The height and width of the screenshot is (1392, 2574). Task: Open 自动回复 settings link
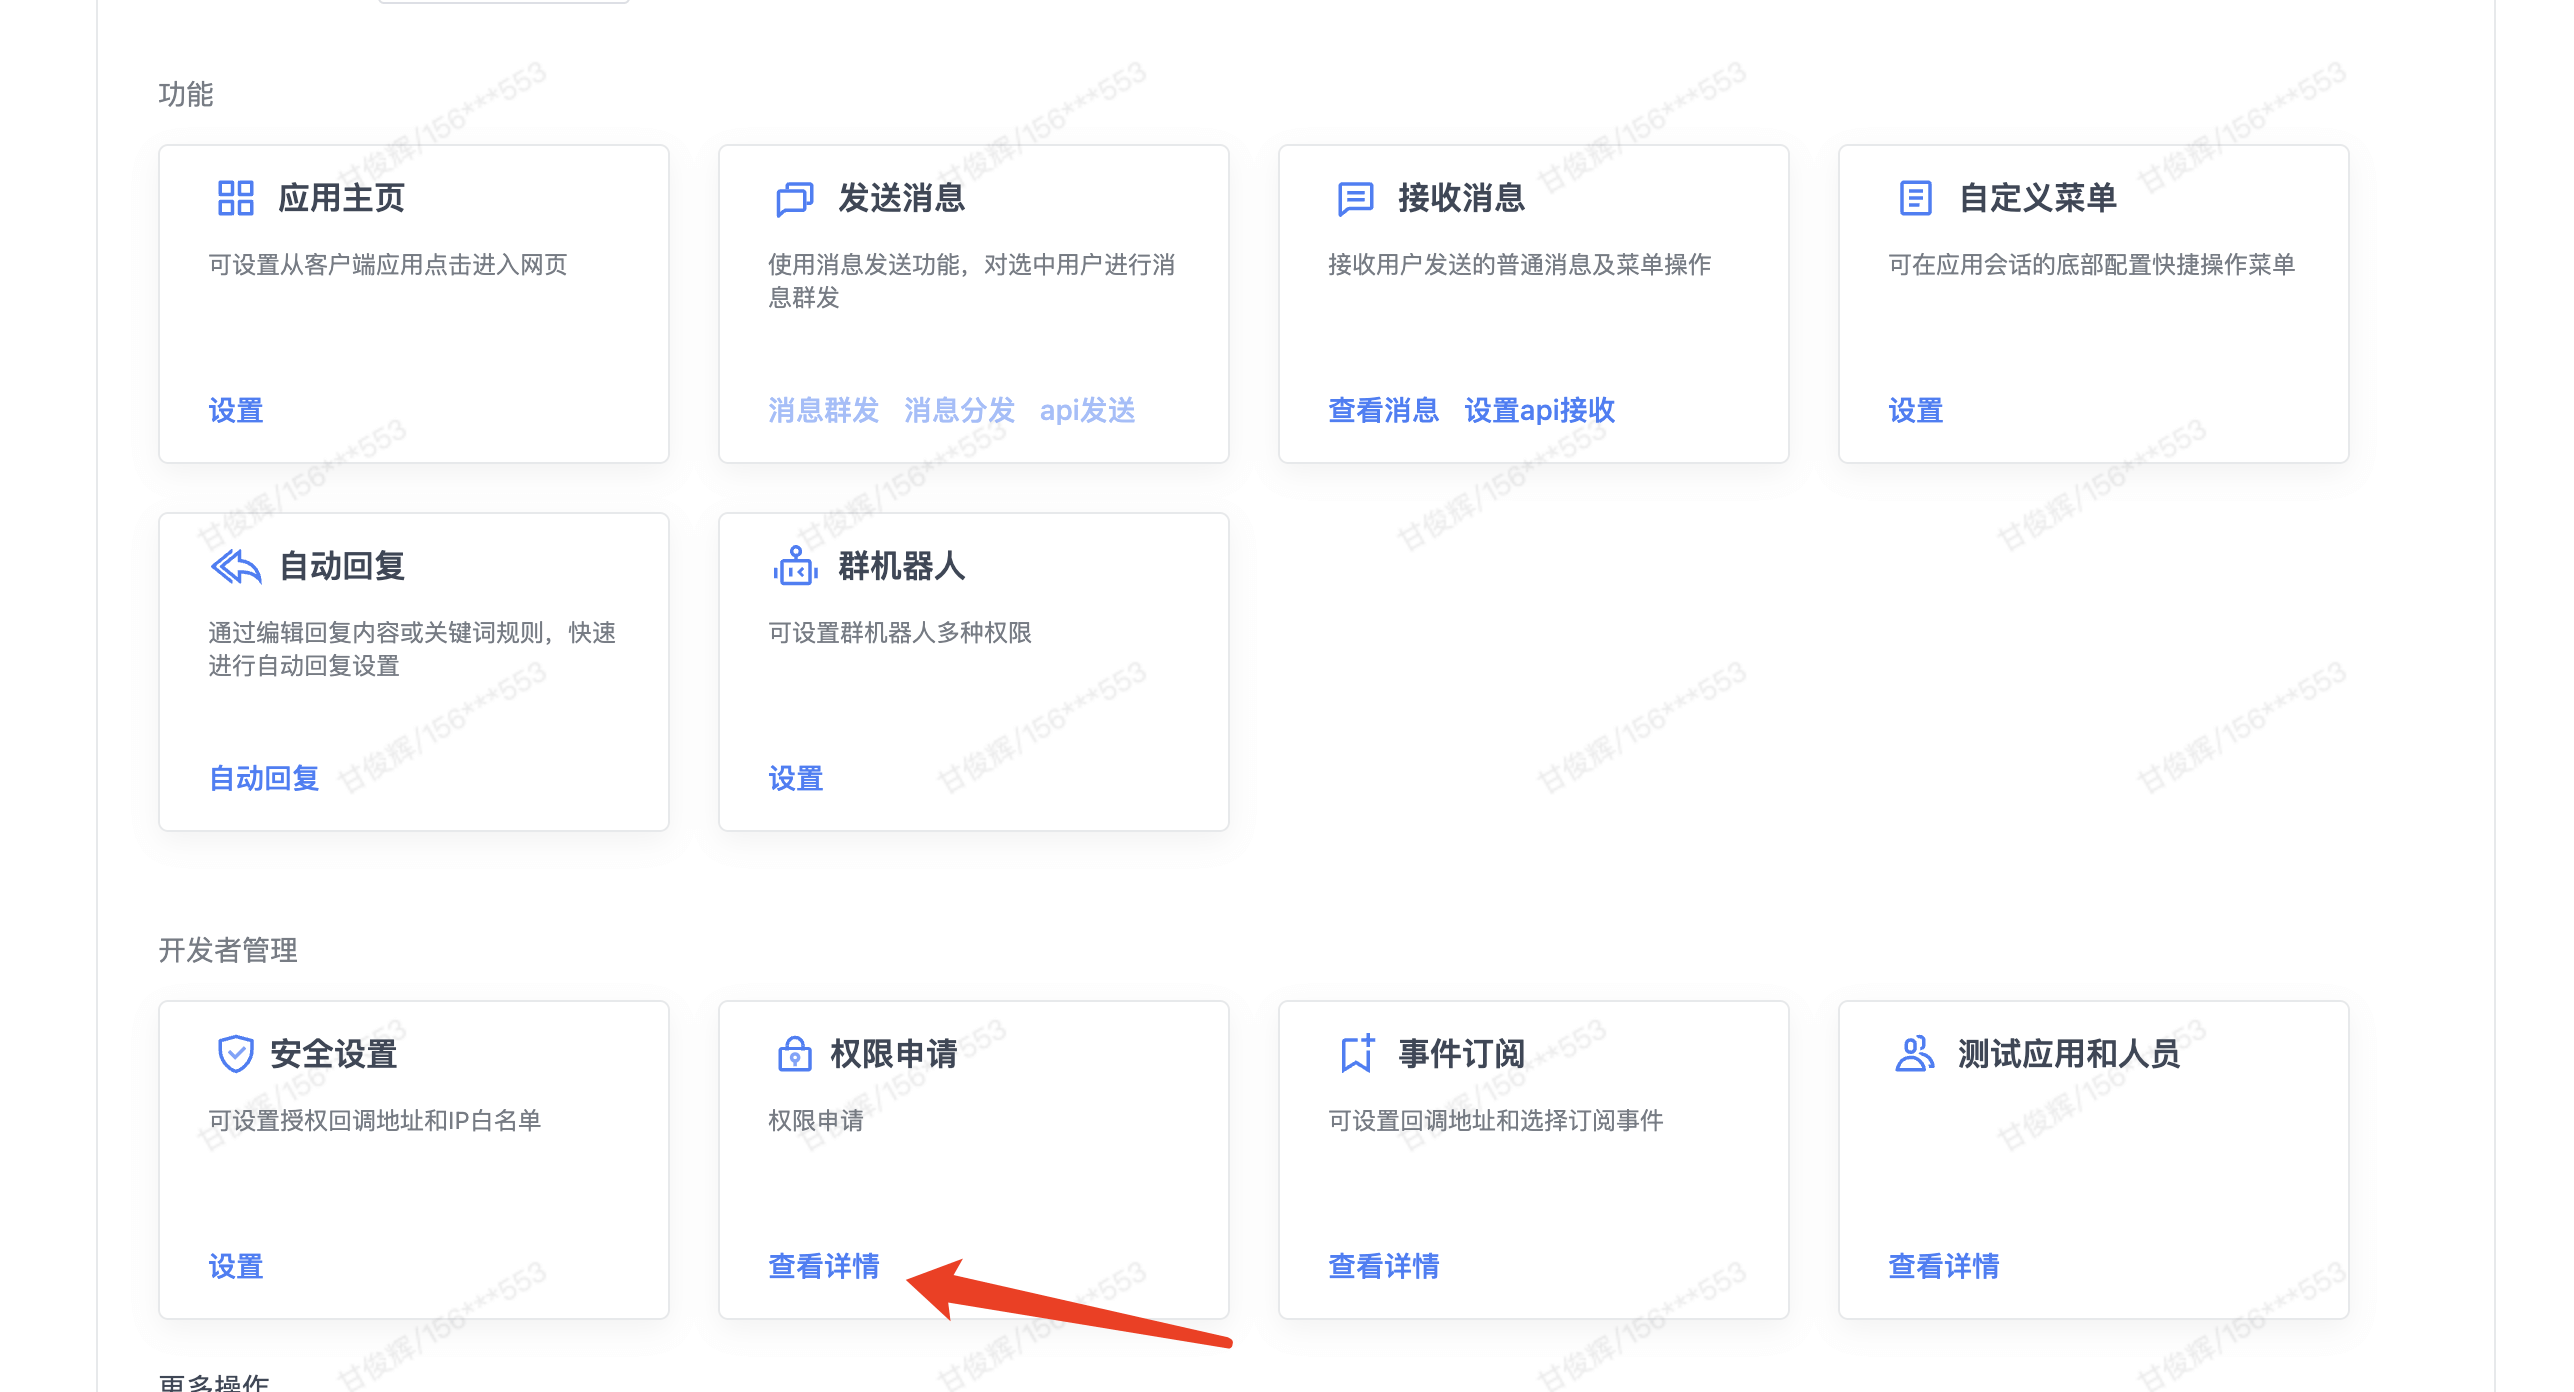[262, 779]
